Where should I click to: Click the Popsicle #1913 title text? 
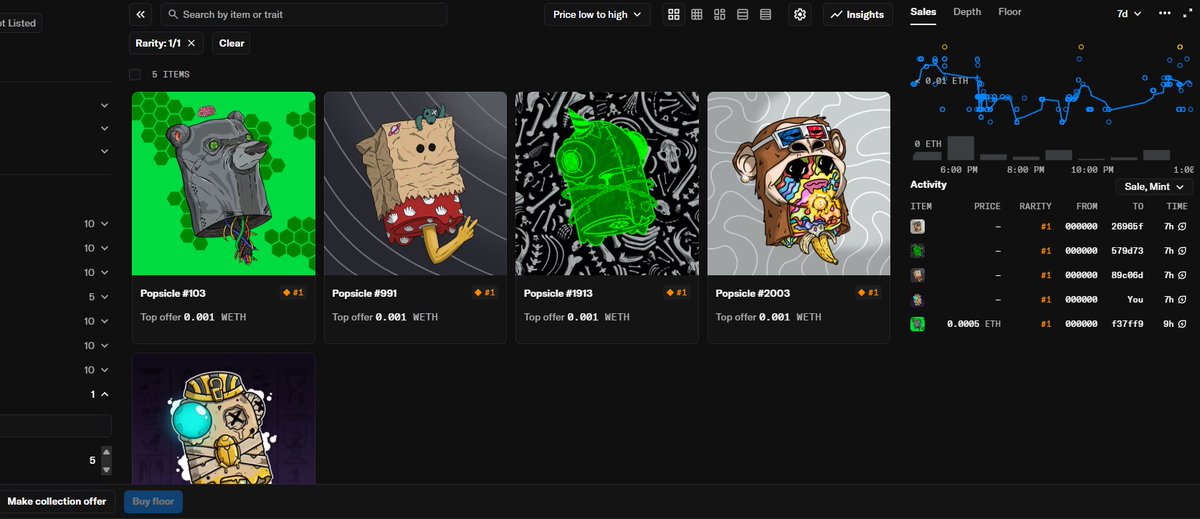click(x=559, y=293)
